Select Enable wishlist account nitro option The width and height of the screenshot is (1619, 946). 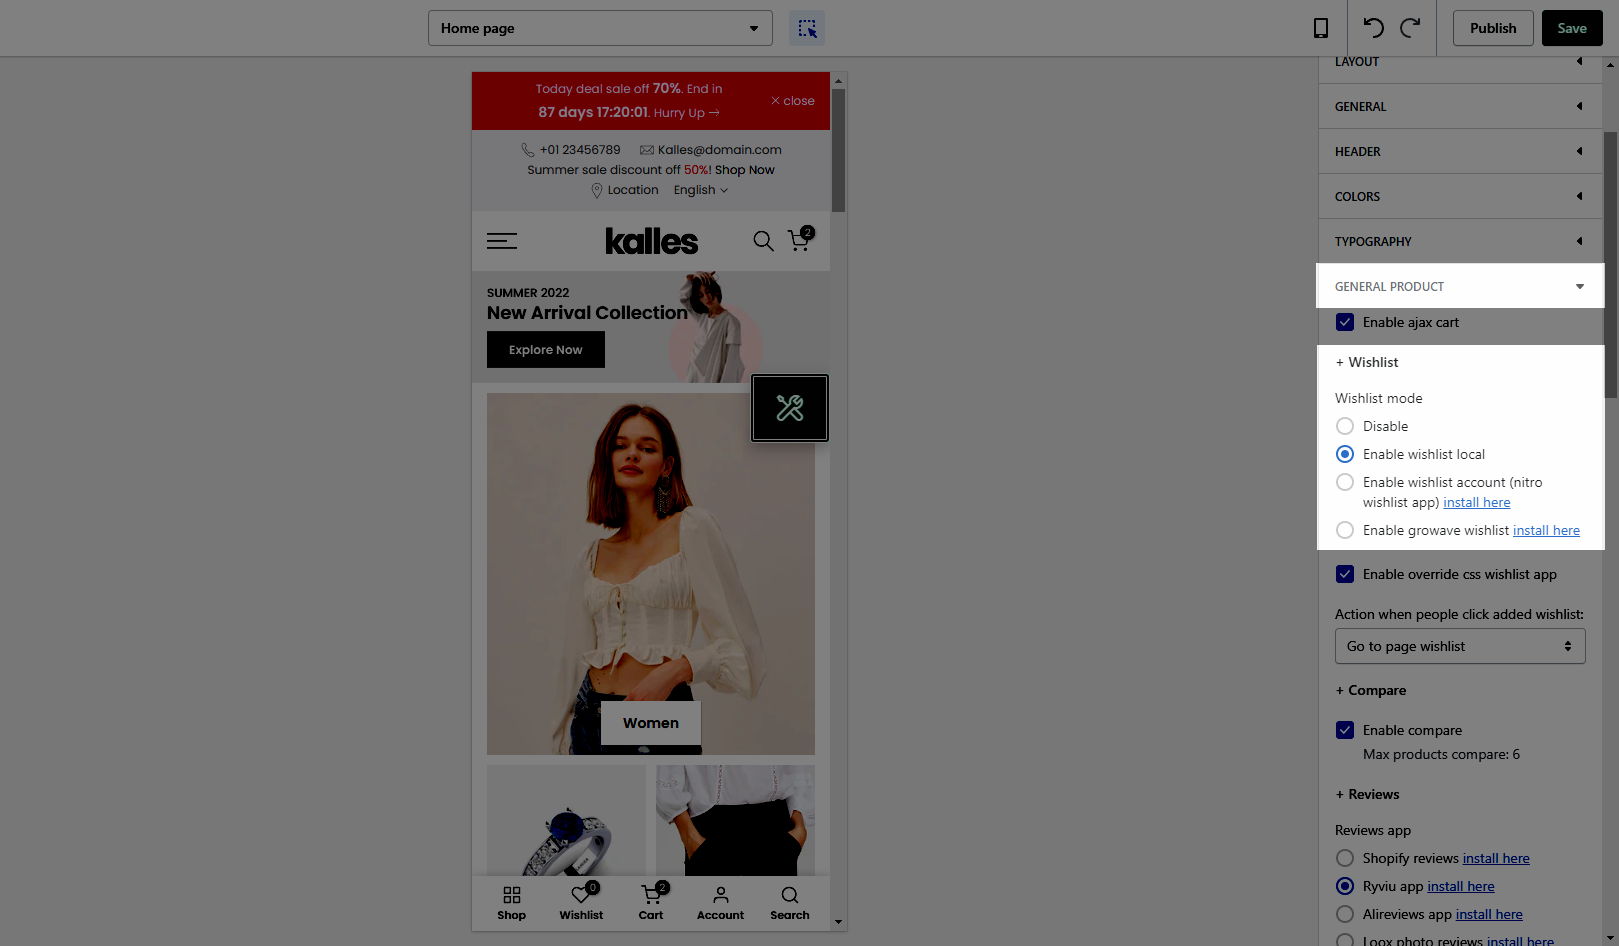tap(1345, 482)
